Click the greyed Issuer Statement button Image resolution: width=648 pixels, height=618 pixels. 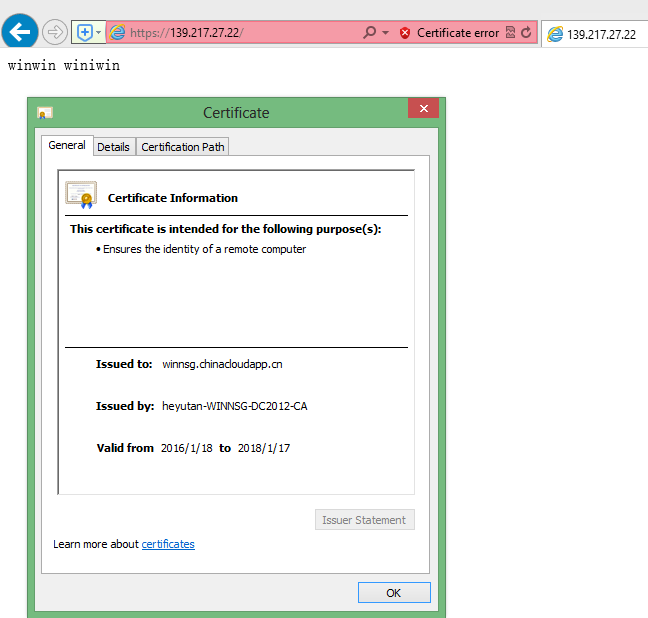pyautogui.click(x=364, y=520)
